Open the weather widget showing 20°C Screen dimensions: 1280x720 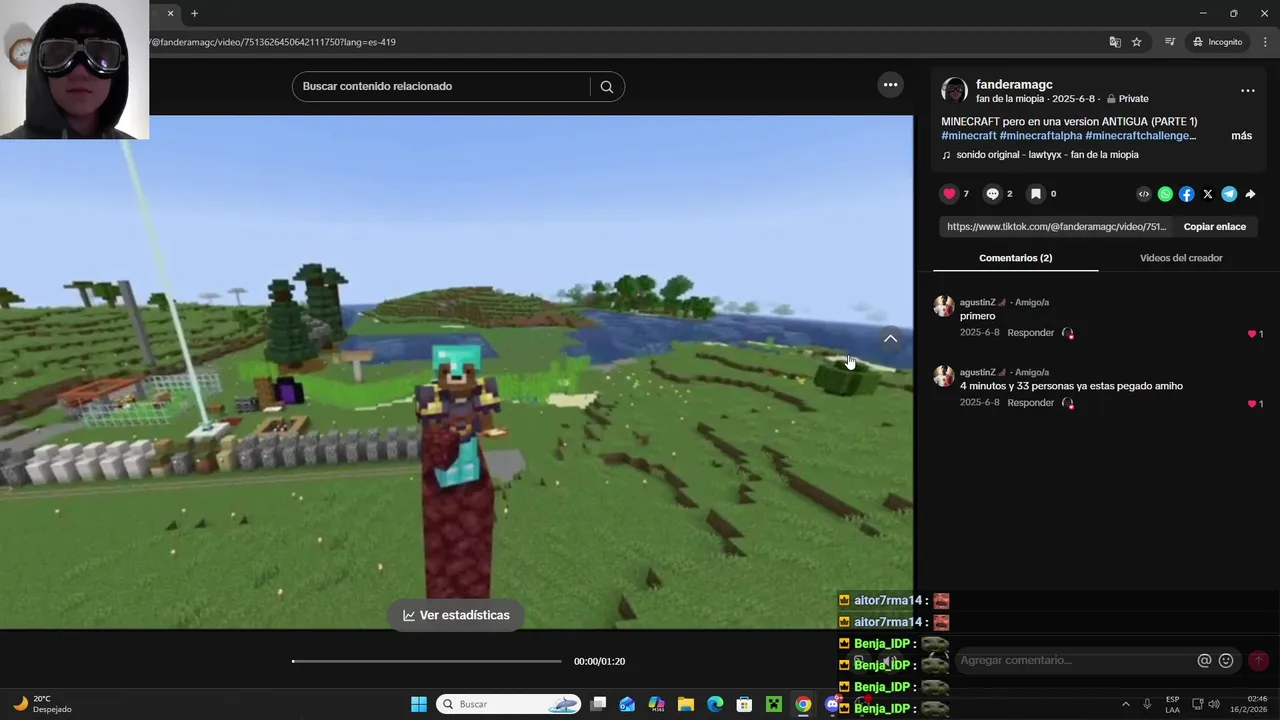tap(42, 704)
